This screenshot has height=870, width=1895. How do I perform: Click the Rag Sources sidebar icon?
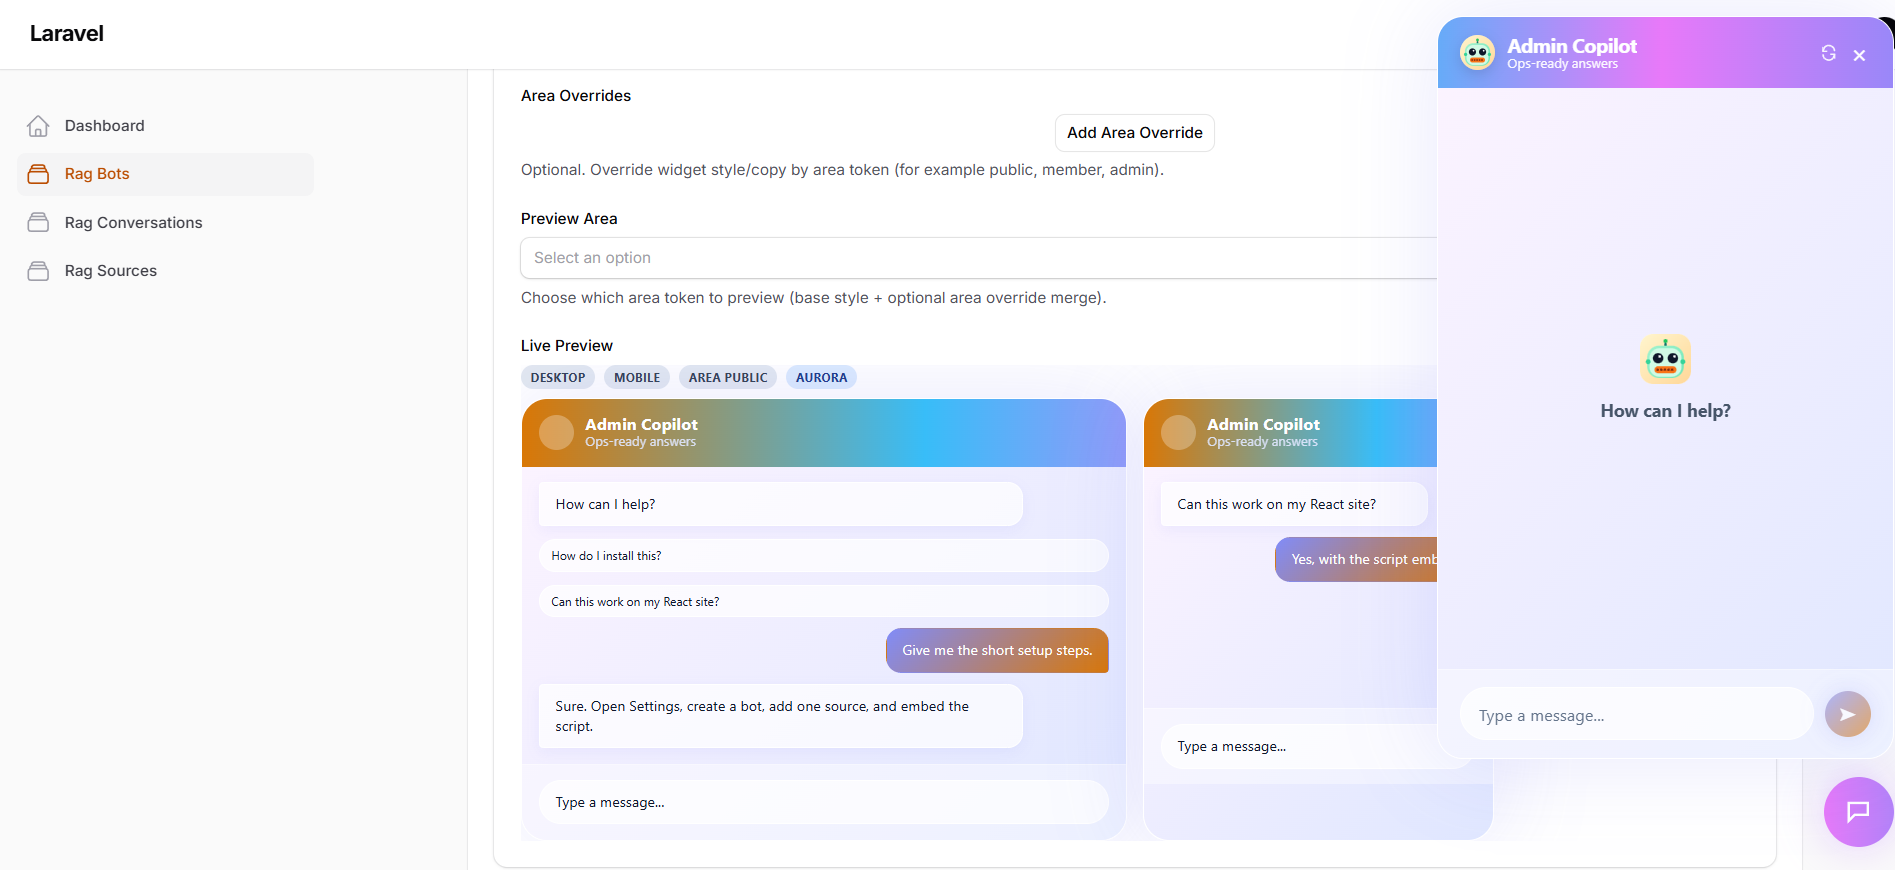[38, 271]
